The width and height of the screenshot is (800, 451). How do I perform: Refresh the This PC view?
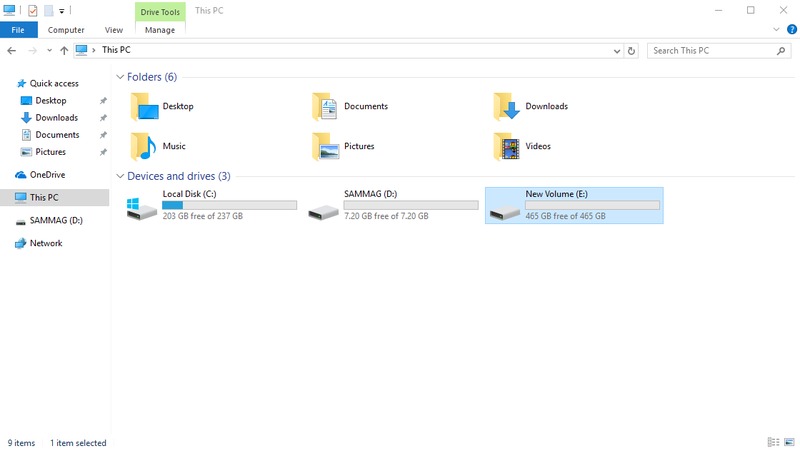[631, 50]
